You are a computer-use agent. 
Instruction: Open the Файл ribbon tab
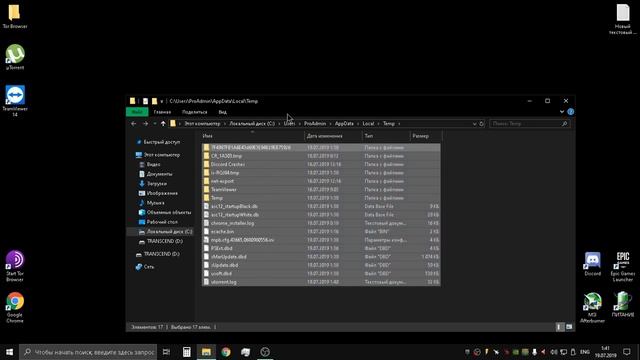click(x=137, y=112)
